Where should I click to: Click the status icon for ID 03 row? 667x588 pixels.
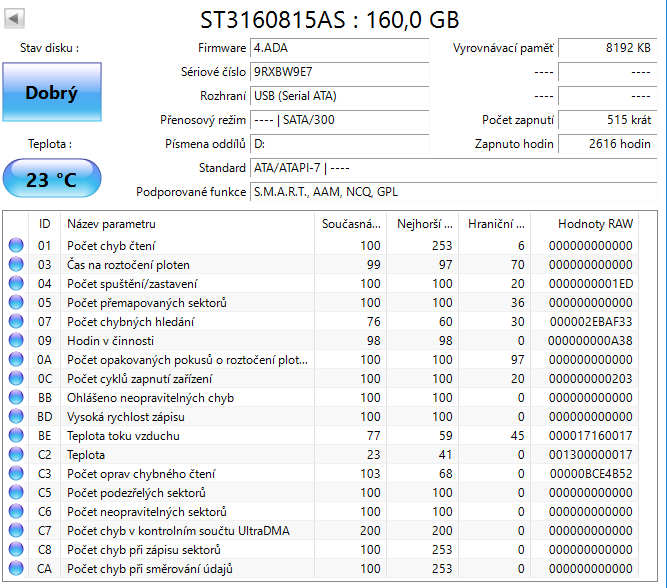(x=16, y=265)
